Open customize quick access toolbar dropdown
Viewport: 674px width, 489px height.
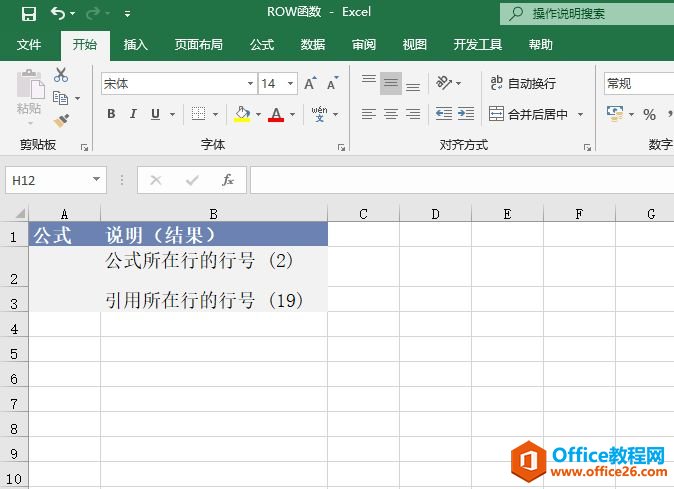(x=127, y=14)
